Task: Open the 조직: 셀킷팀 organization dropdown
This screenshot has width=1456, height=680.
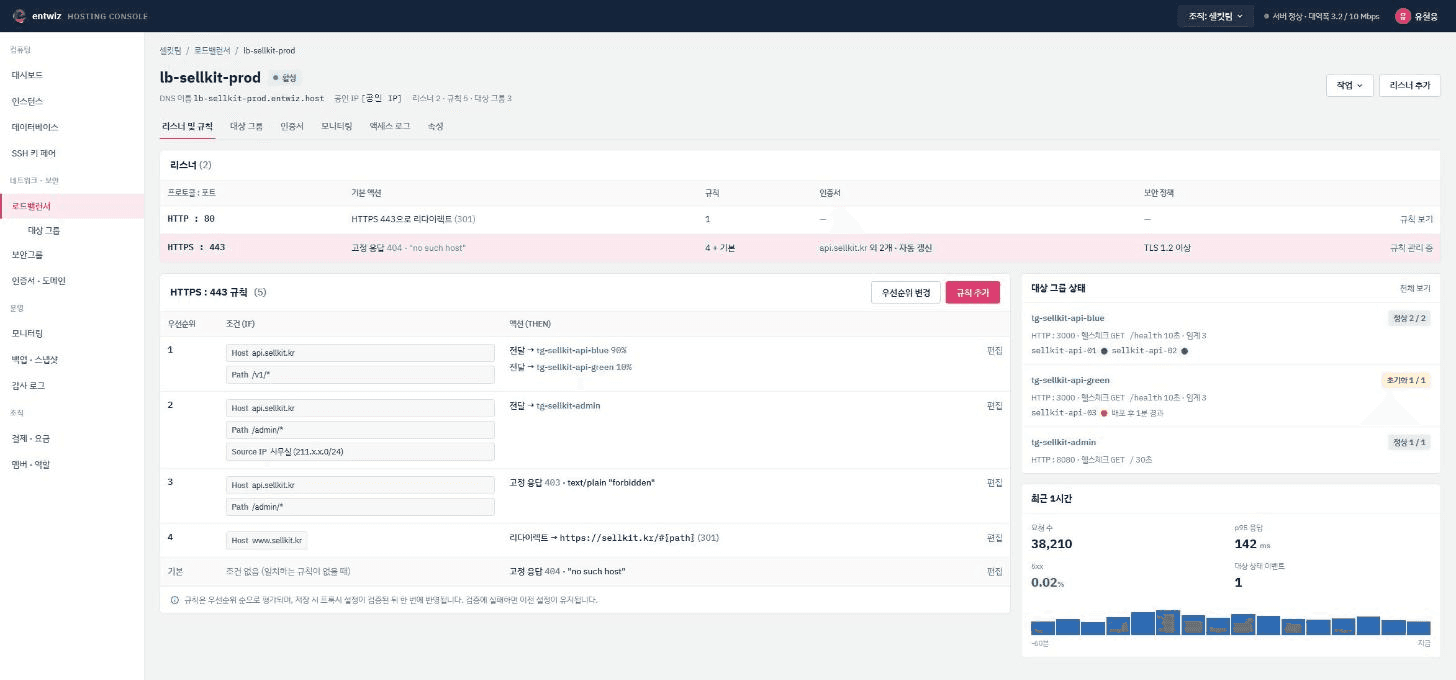Action: 1215,16
